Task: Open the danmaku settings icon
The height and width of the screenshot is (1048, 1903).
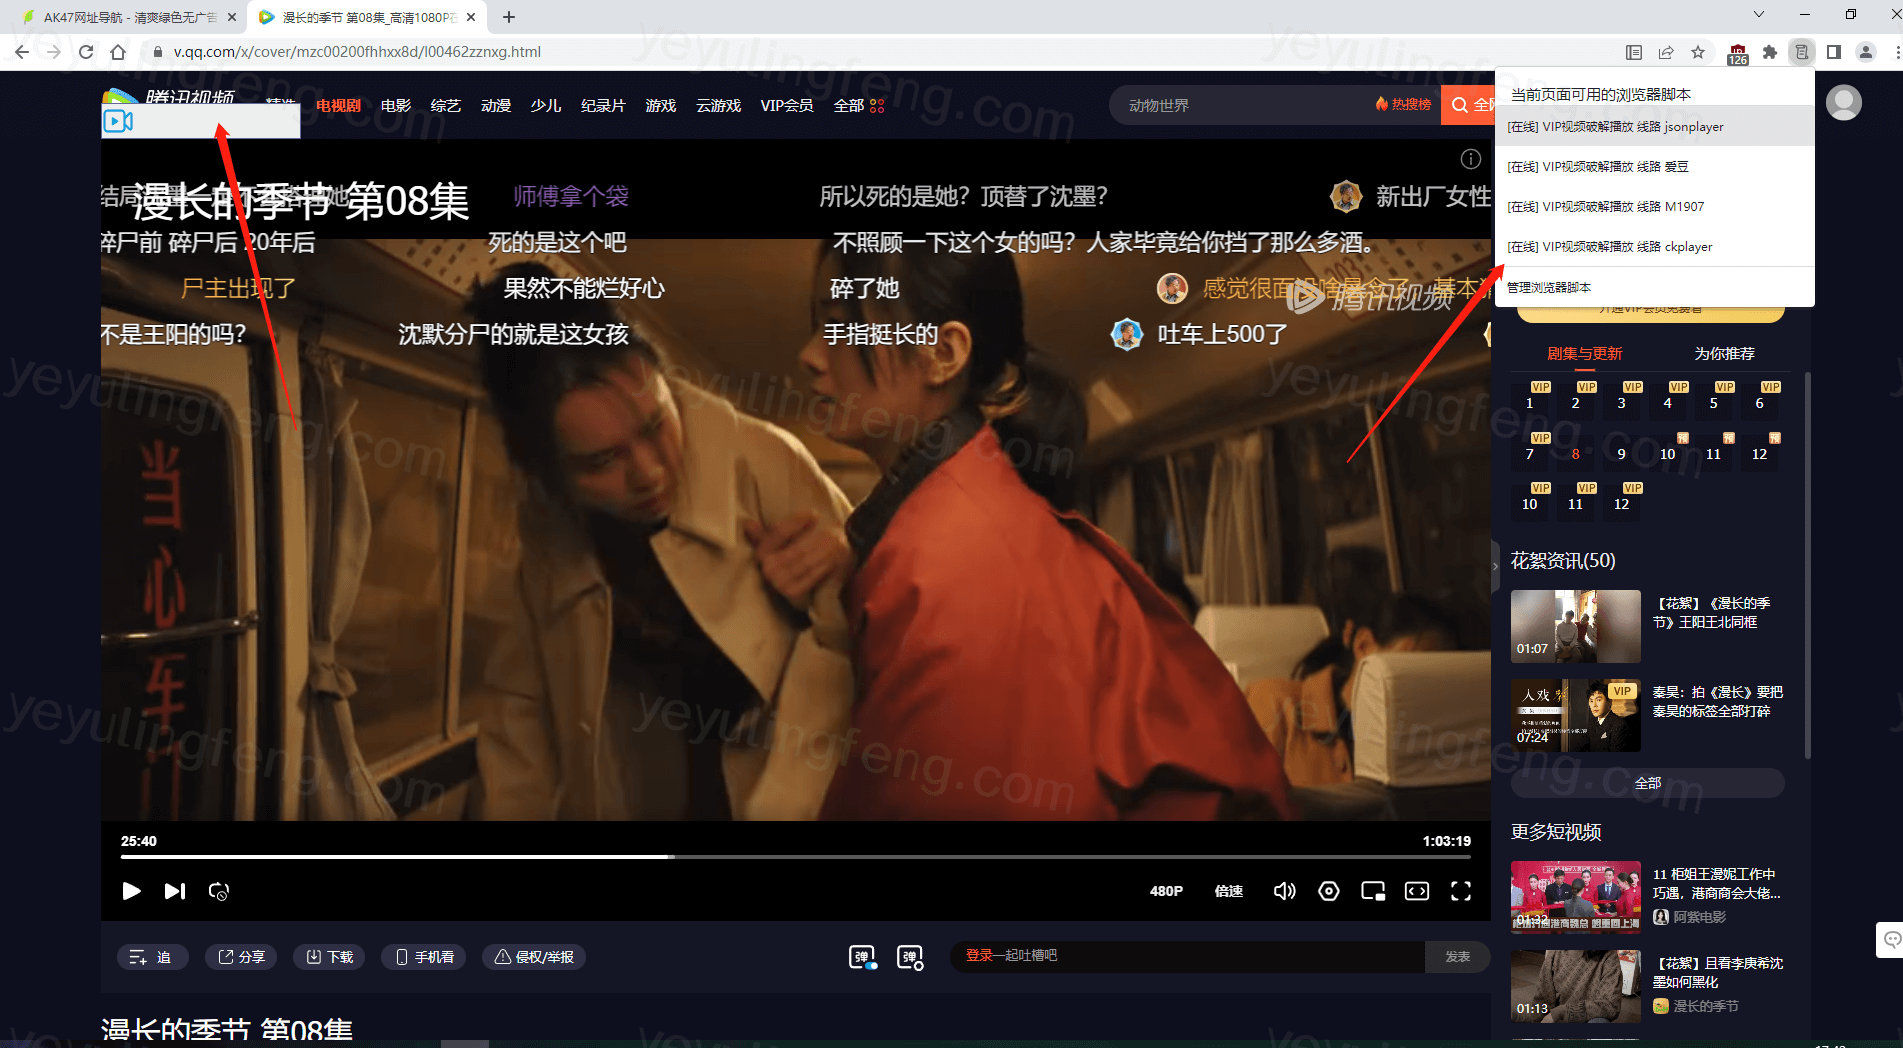Action: 910,957
